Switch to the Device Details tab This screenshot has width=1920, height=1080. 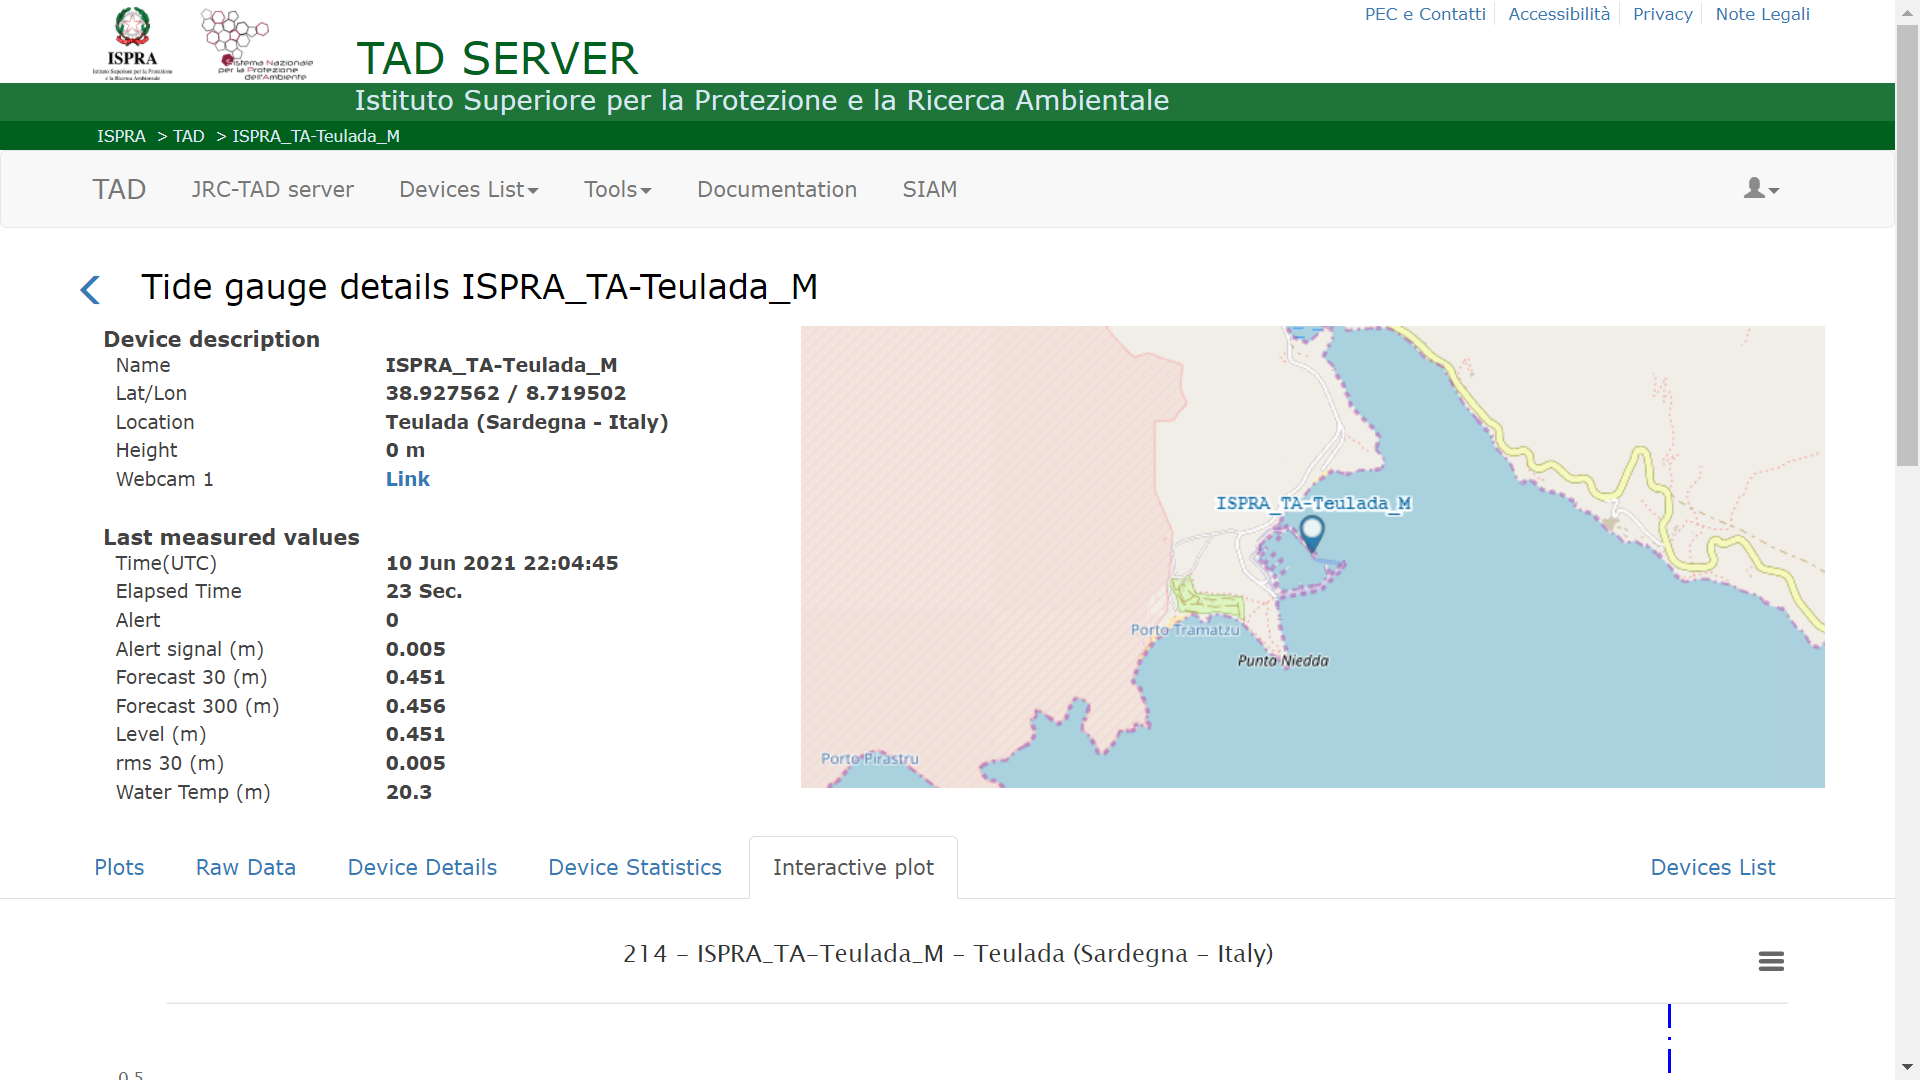pyautogui.click(x=421, y=867)
